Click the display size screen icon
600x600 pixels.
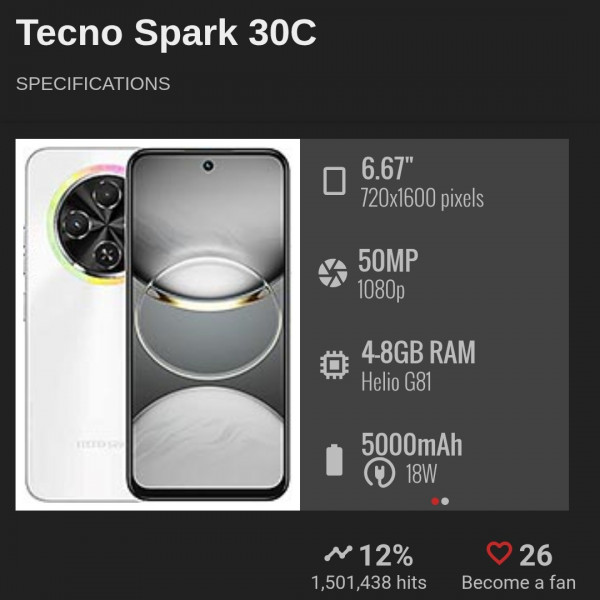[334, 181]
